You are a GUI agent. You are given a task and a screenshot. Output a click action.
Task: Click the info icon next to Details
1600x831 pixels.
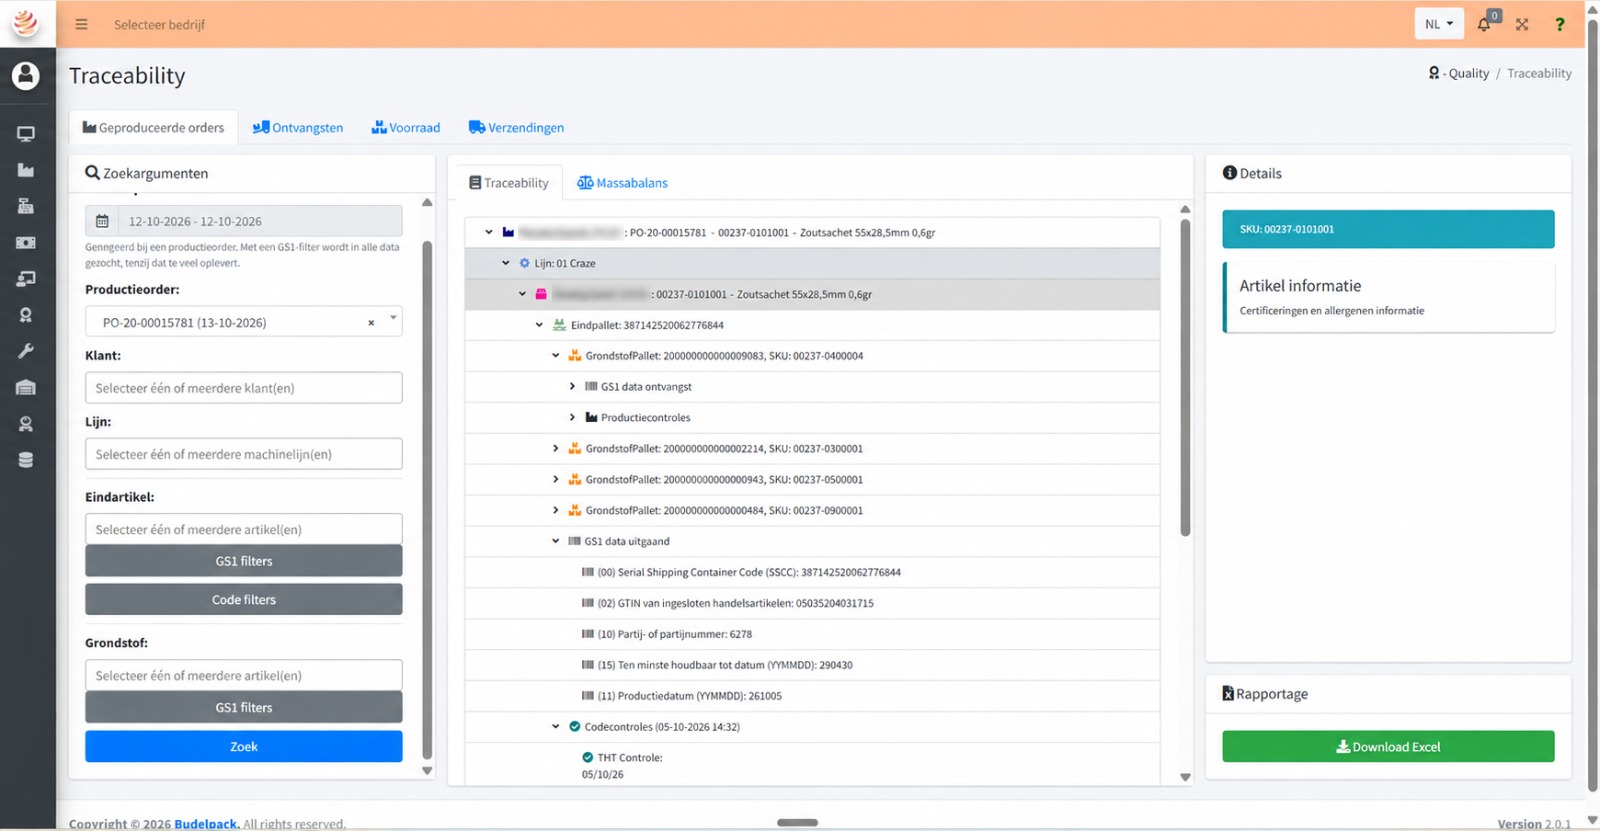click(x=1229, y=173)
